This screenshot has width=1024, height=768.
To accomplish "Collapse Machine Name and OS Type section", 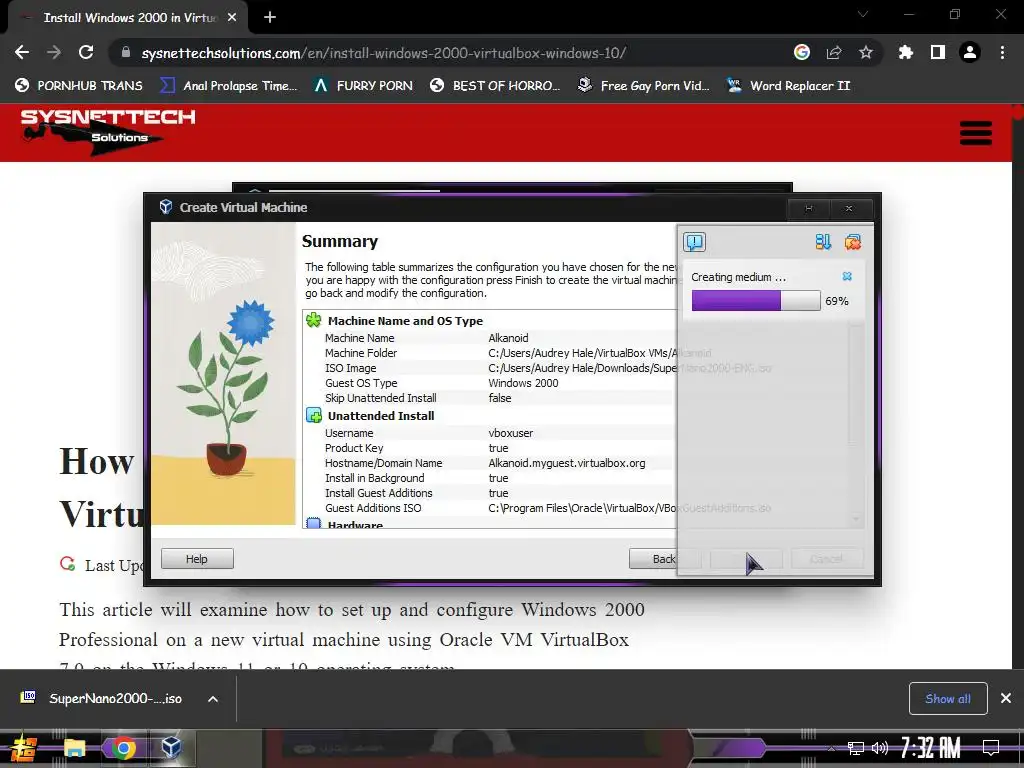I will 313,321.
